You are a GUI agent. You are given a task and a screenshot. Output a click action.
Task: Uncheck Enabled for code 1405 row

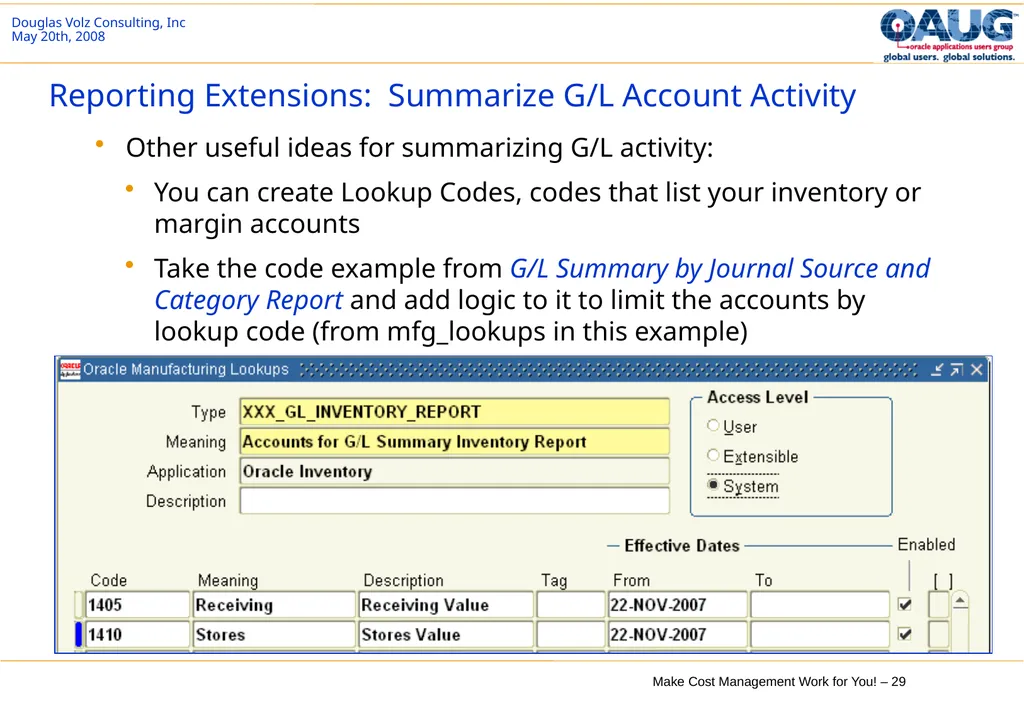pyautogui.click(x=904, y=604)
